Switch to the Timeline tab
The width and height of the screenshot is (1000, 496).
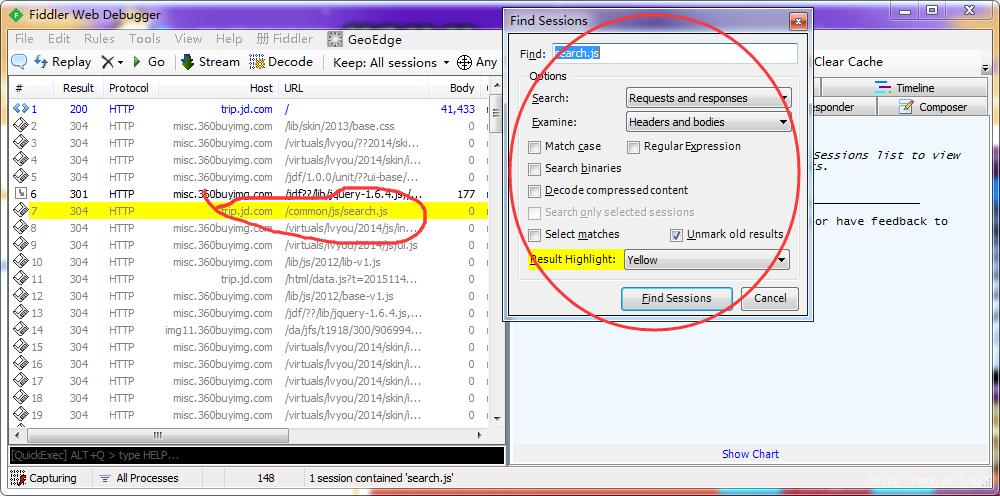905,88
